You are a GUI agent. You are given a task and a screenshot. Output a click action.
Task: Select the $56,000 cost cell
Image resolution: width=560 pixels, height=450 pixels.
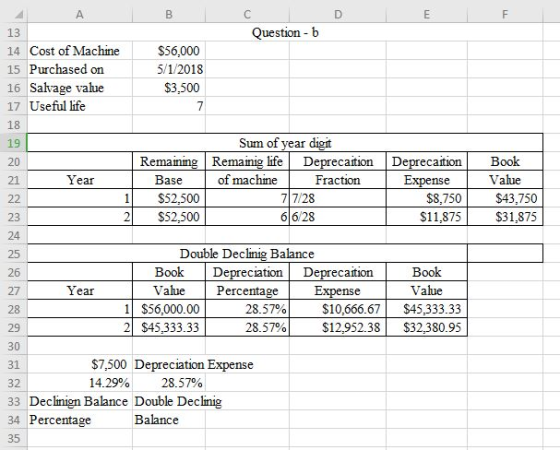click(169, 51)
